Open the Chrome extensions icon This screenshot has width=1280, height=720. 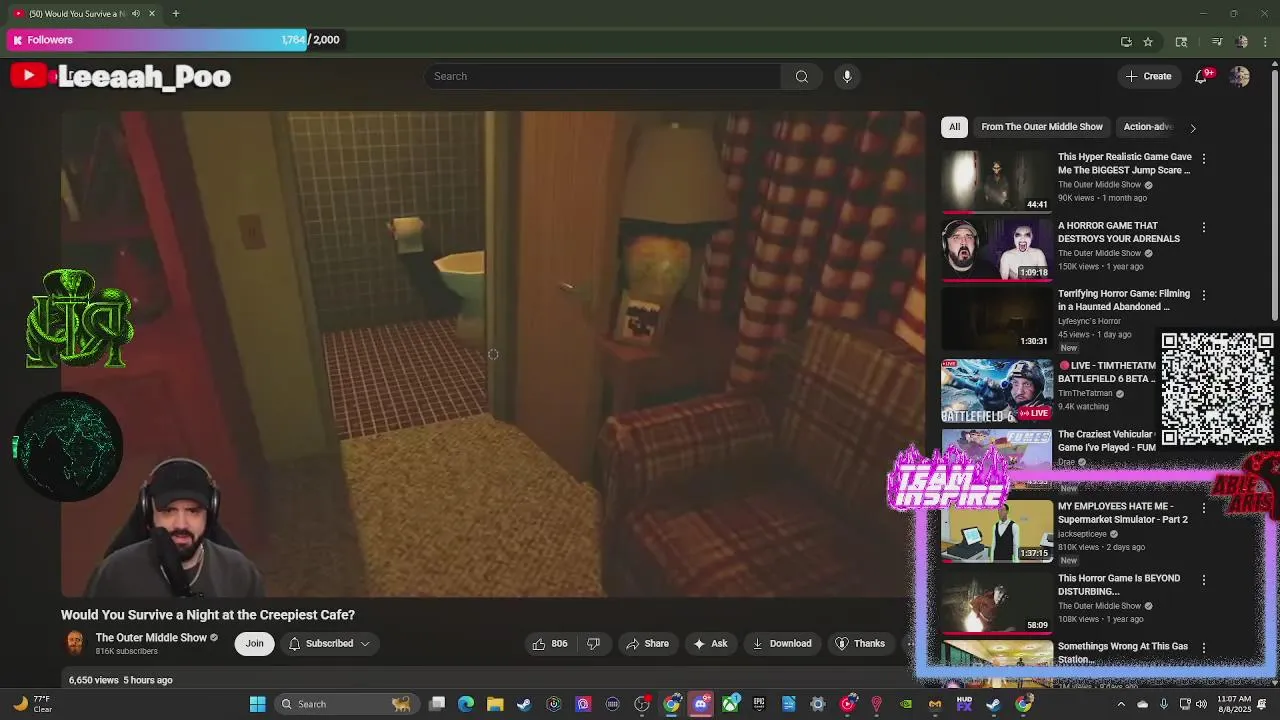point(1181,41)
